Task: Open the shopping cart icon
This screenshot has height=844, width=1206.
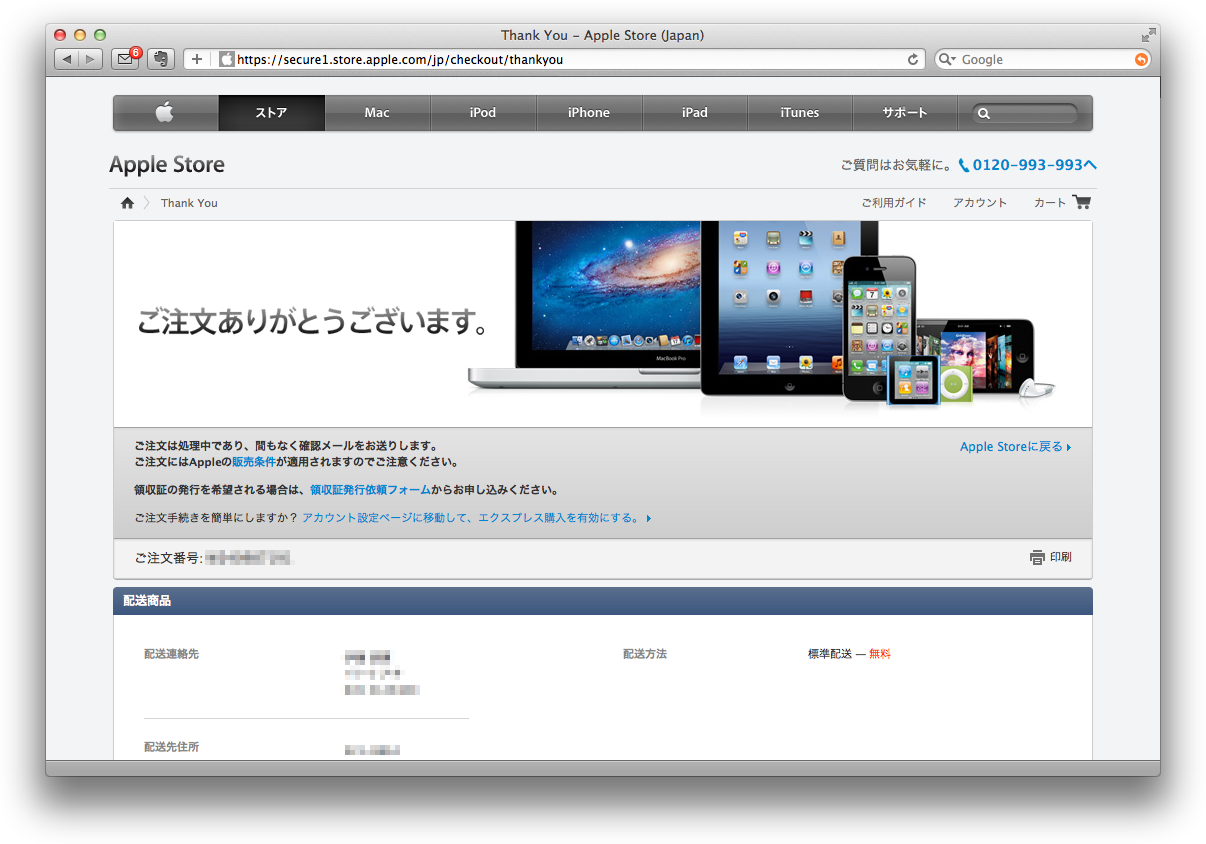Action: point(1081,202)
